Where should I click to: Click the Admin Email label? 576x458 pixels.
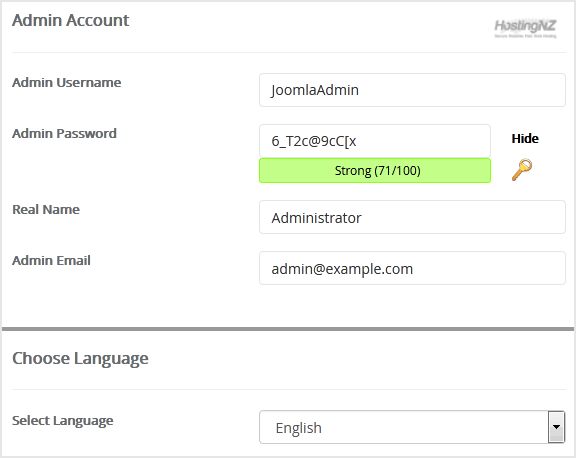[x=51, y=260]
